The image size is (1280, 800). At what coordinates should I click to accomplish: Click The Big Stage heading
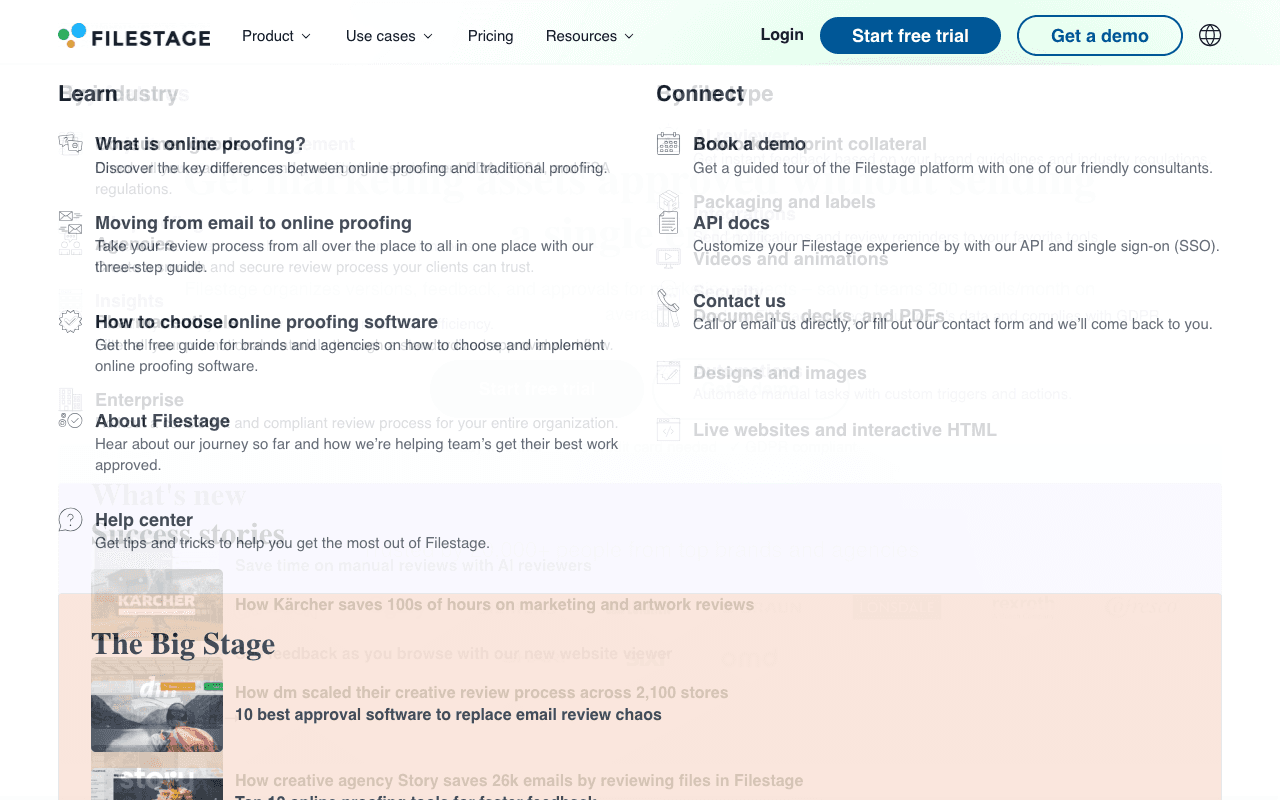click(x=183, y=644)
